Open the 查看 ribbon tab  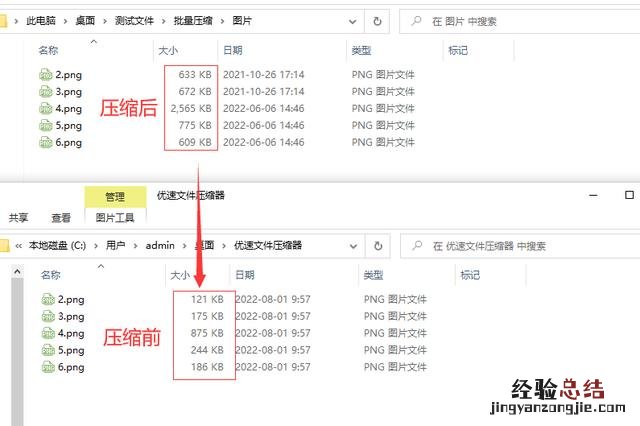tap(61, 217)
